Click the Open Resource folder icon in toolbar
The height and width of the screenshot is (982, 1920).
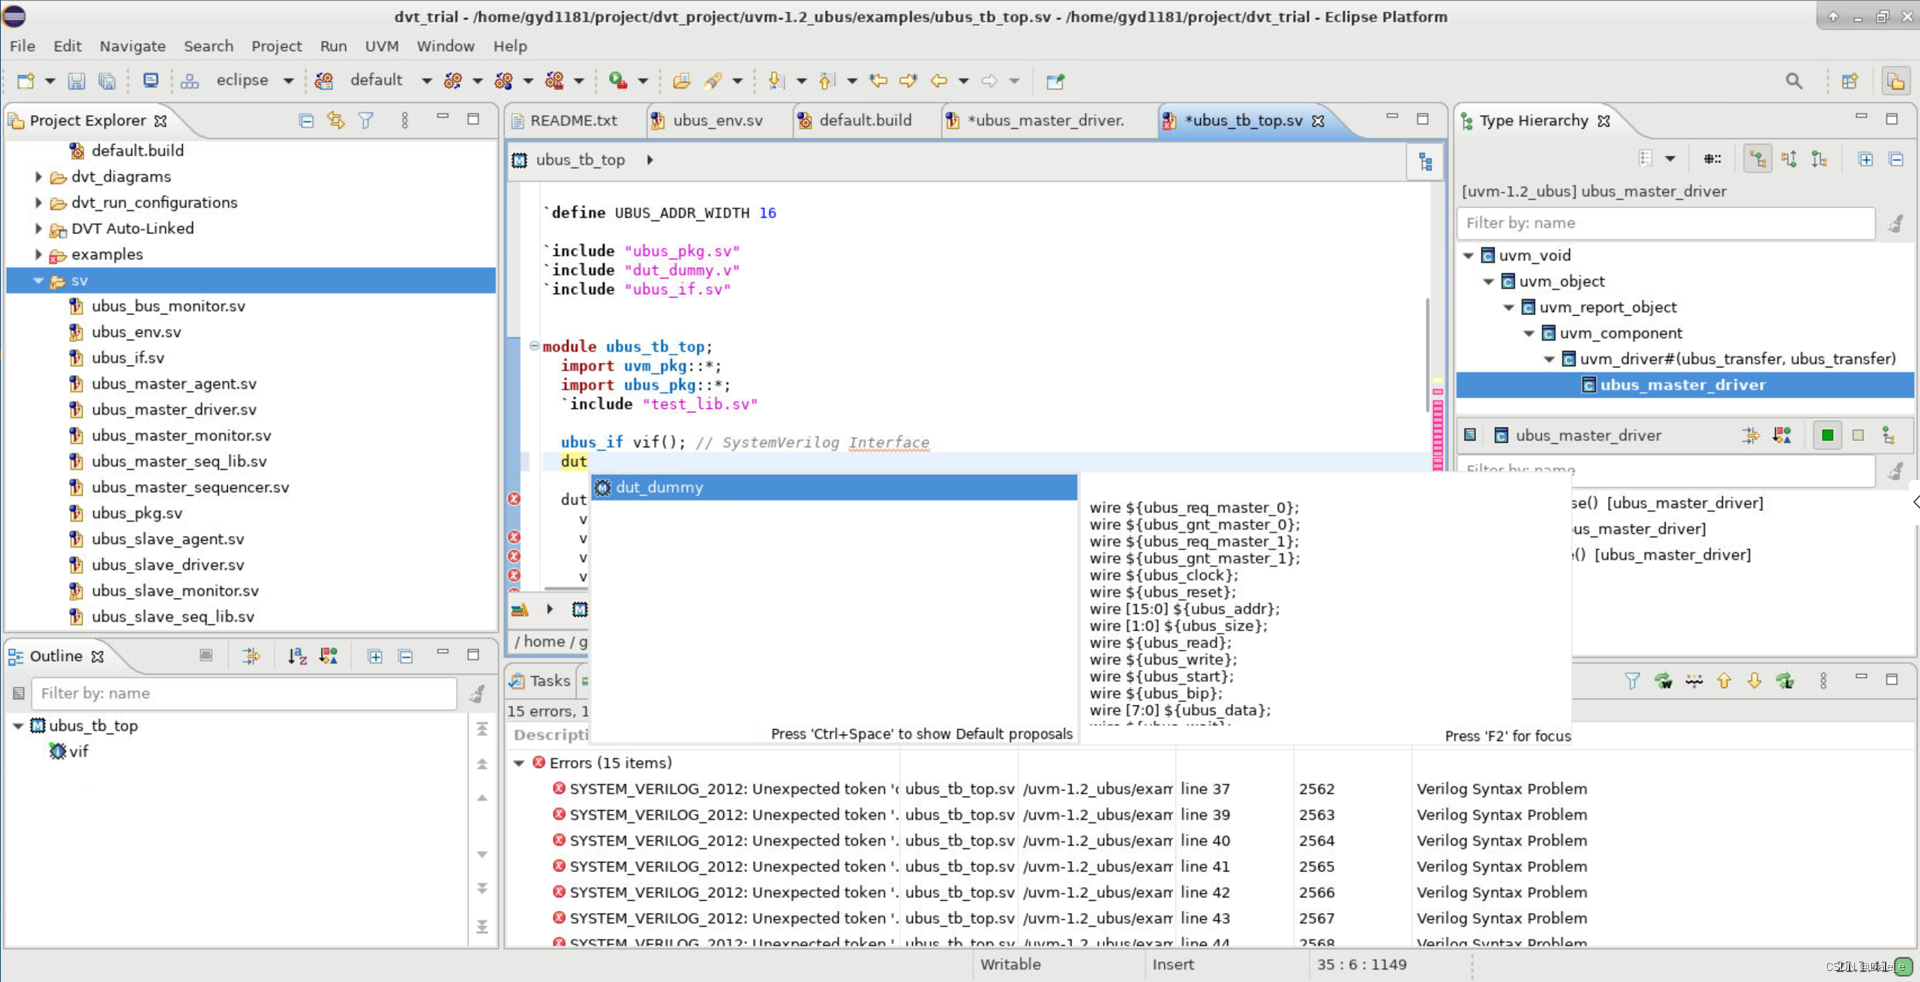point(681,81)
